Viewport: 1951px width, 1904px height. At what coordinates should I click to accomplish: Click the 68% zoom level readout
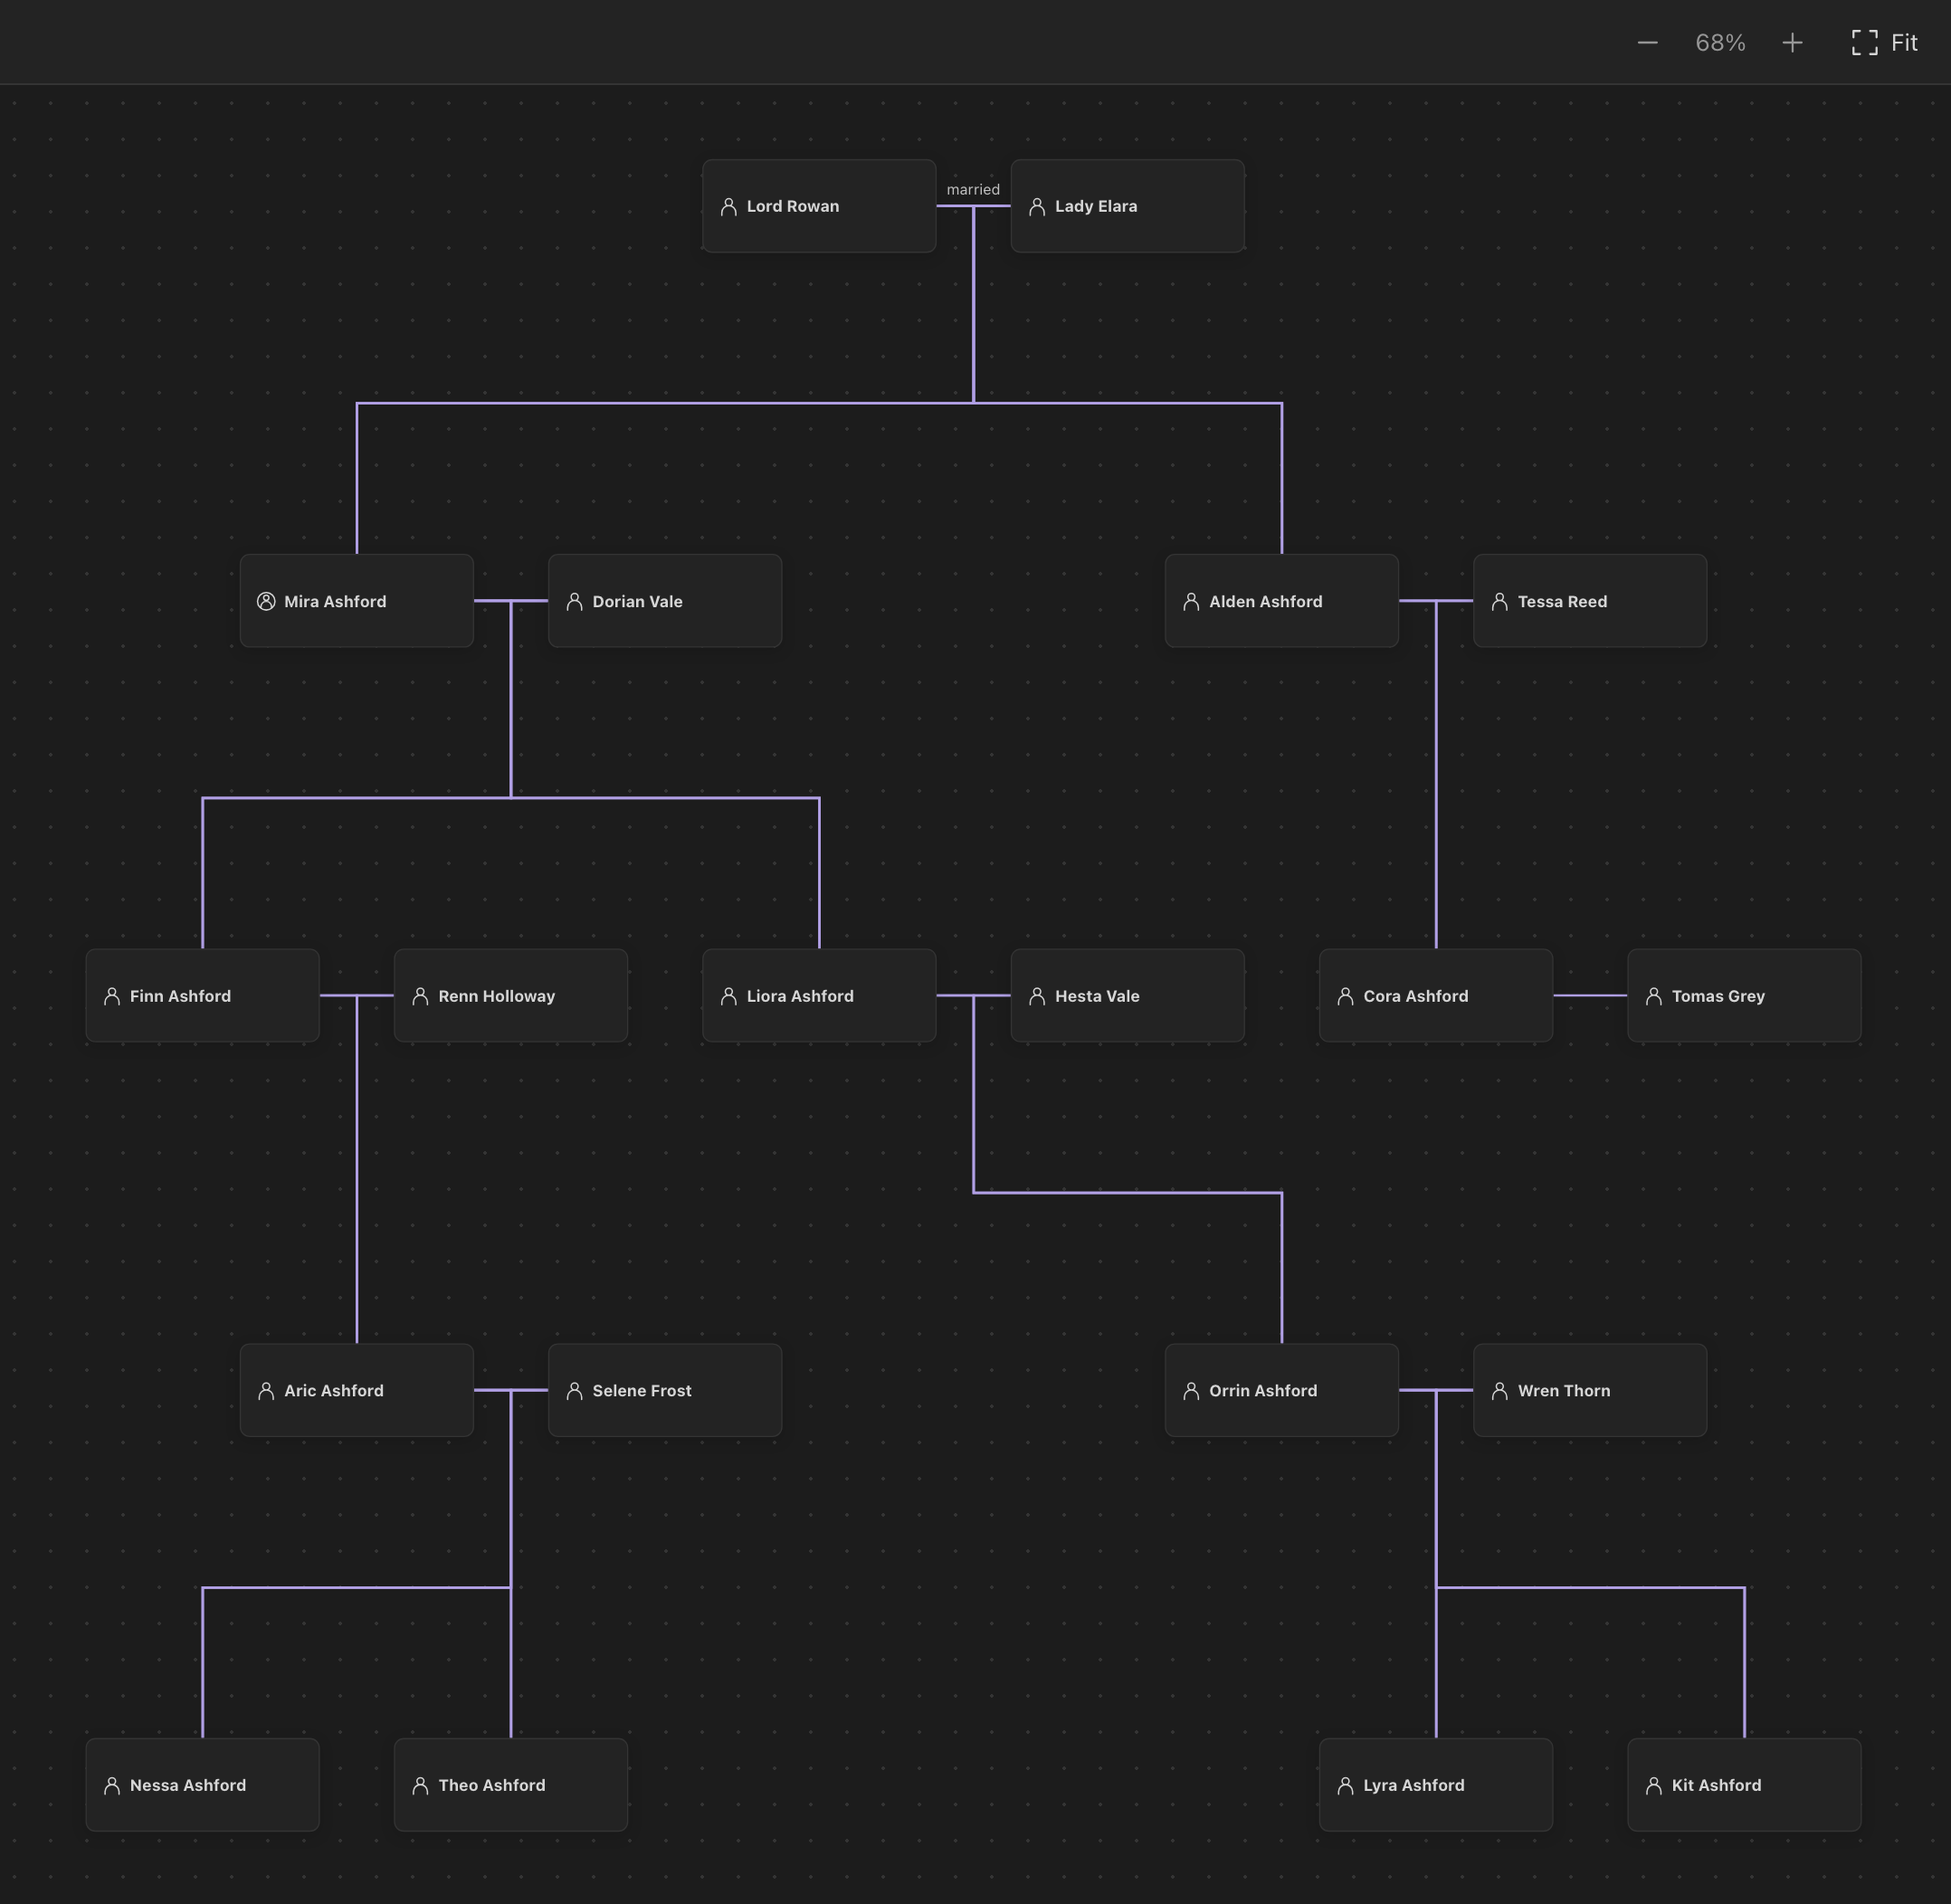click(x=1720, y=43)
